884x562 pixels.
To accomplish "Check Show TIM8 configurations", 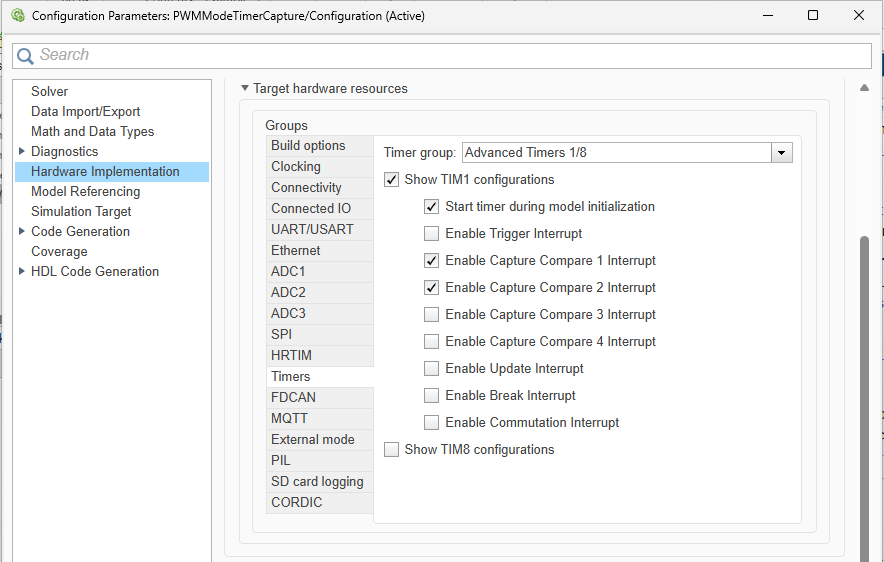I will pos(391,449).
